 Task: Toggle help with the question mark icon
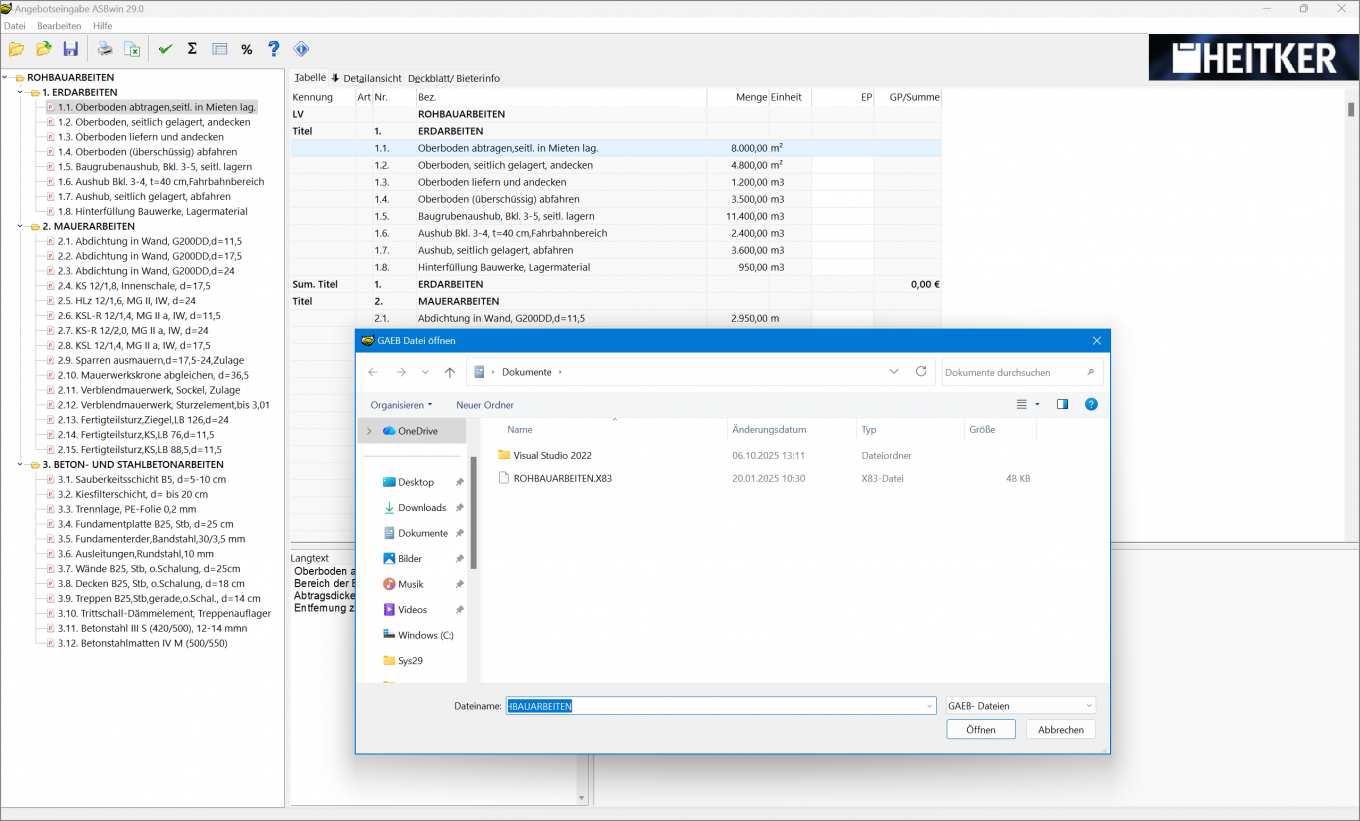[273, 47]
